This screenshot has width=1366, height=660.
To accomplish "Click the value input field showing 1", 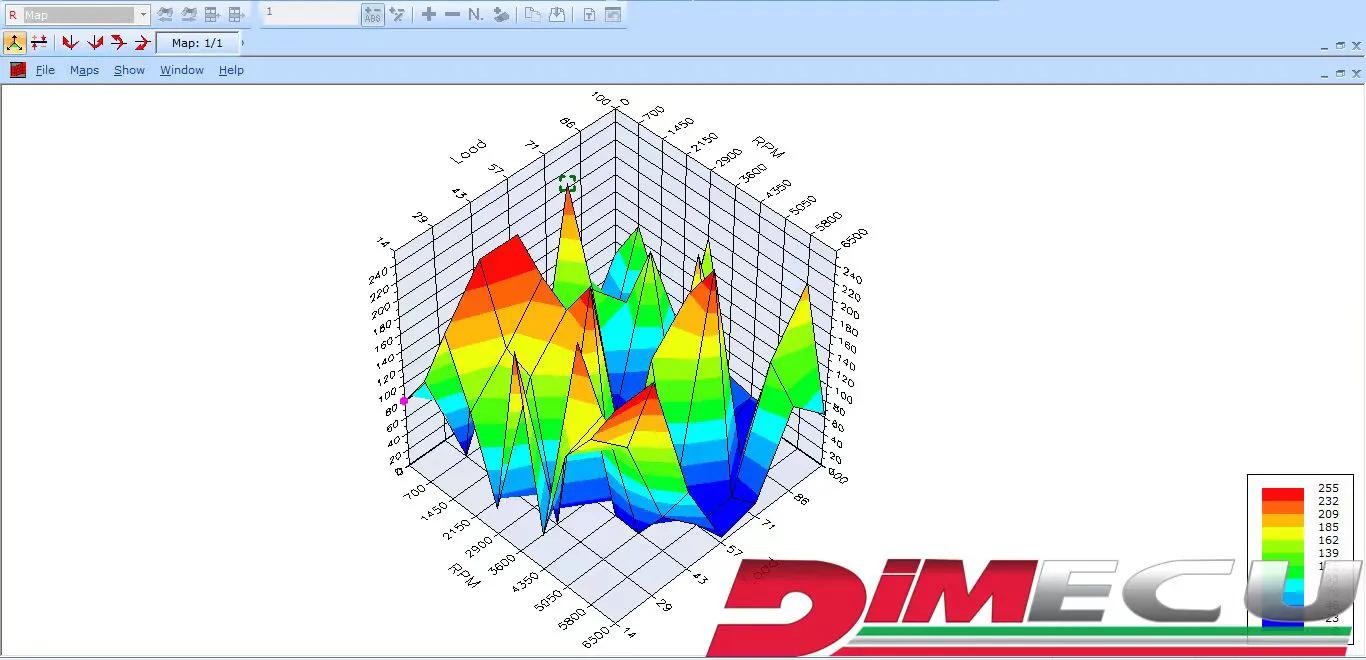I will (310, 14).
